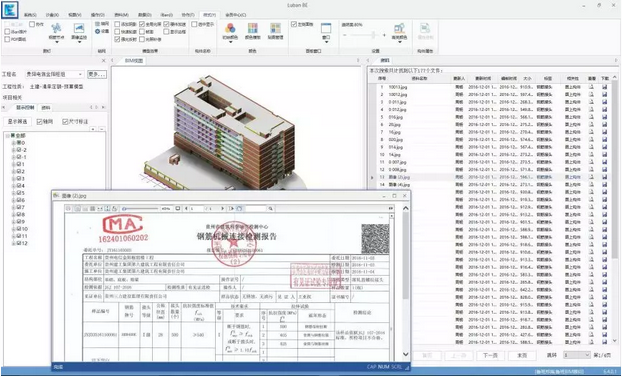
Task: Click the plus button above floor tree
Action: (93, 129)
